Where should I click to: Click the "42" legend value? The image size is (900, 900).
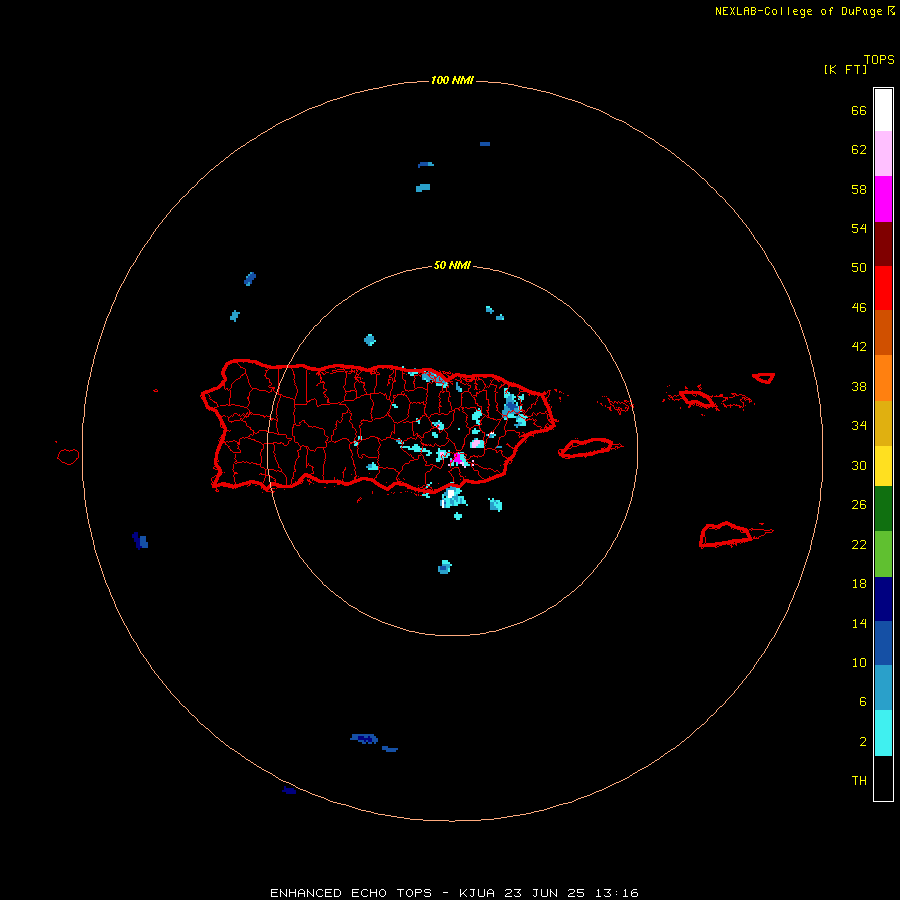pyautogui.click(x=859, y=347)
